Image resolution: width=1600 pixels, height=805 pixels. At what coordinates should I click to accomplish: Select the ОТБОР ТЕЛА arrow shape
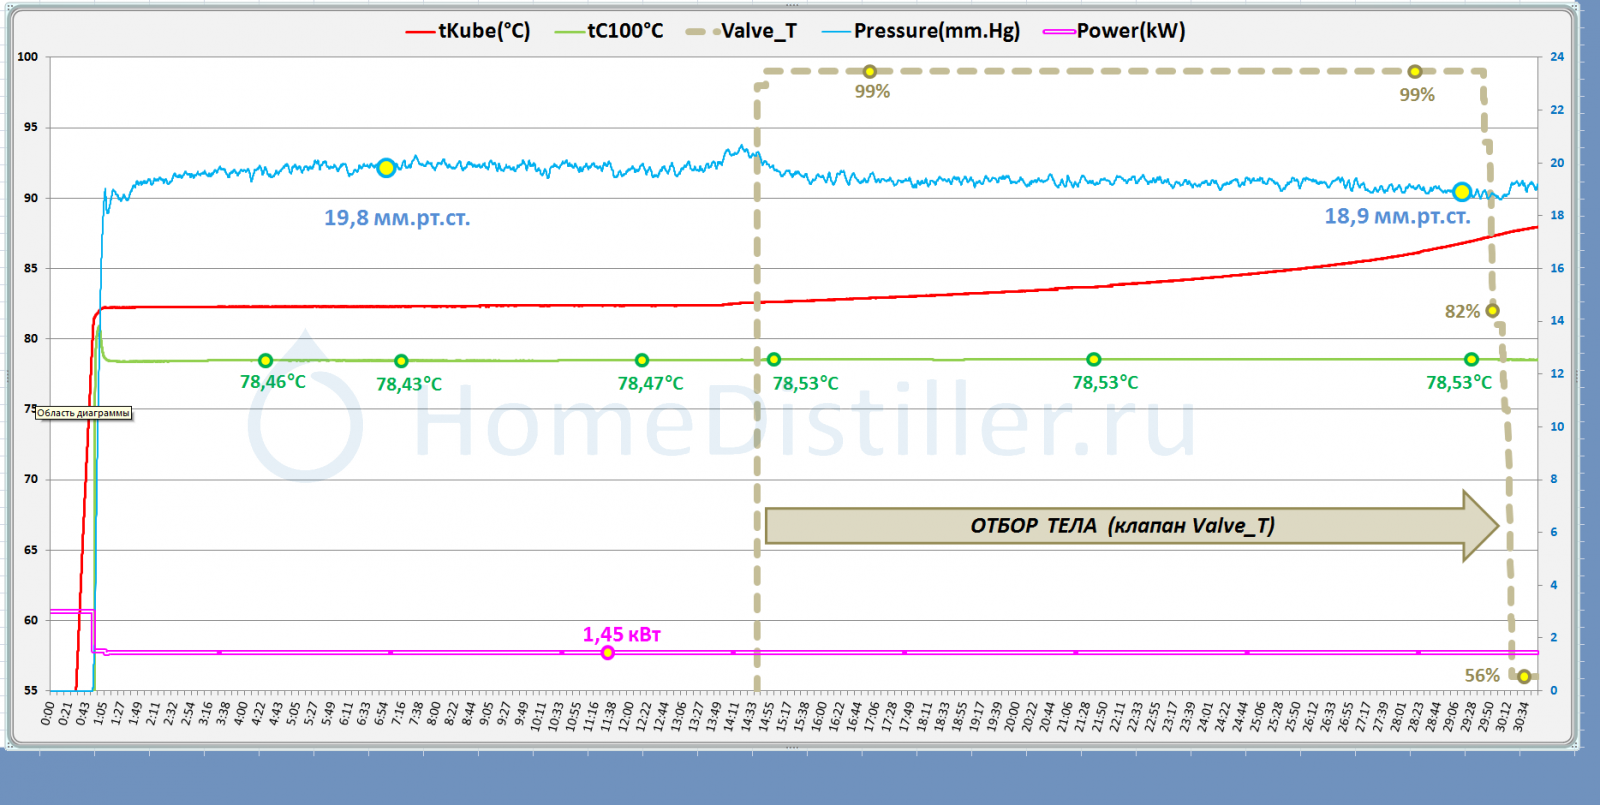click(1120, 526)
